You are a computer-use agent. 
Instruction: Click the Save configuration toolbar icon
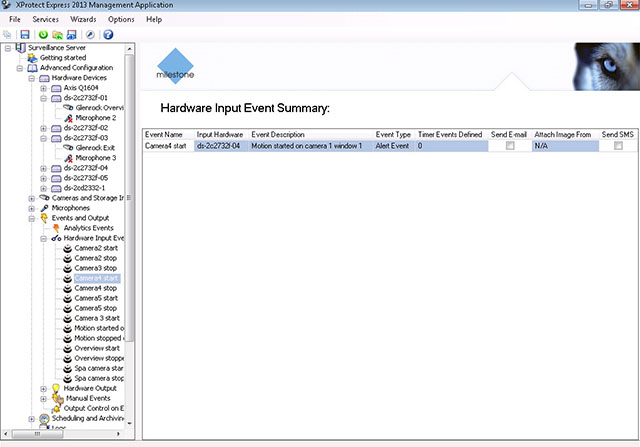(25, 35)
